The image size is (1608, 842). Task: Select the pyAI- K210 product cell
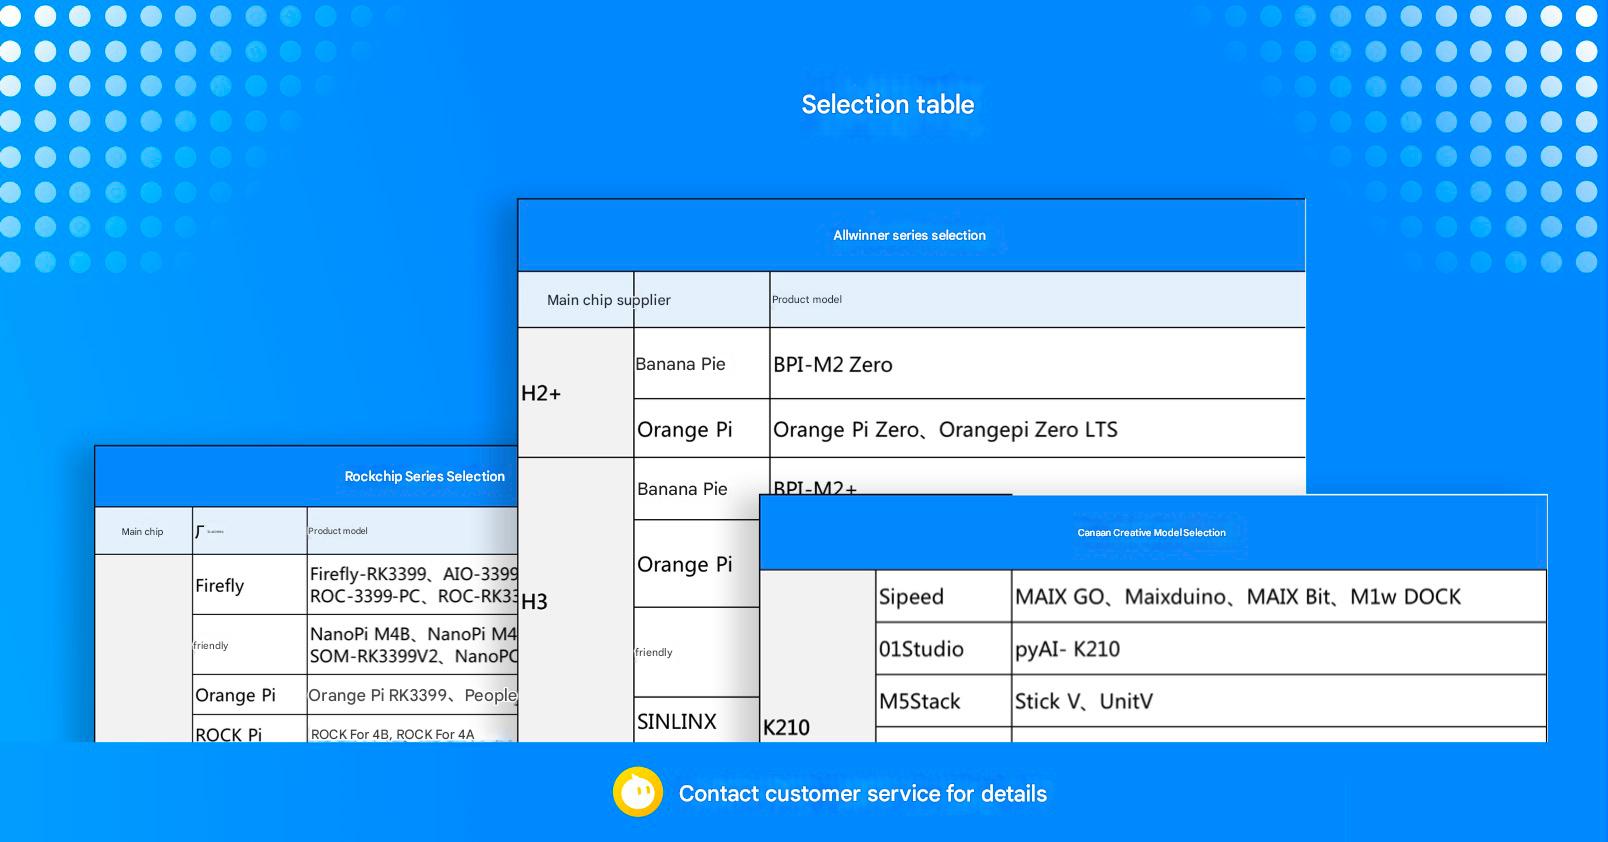[x=1277, y=649]
